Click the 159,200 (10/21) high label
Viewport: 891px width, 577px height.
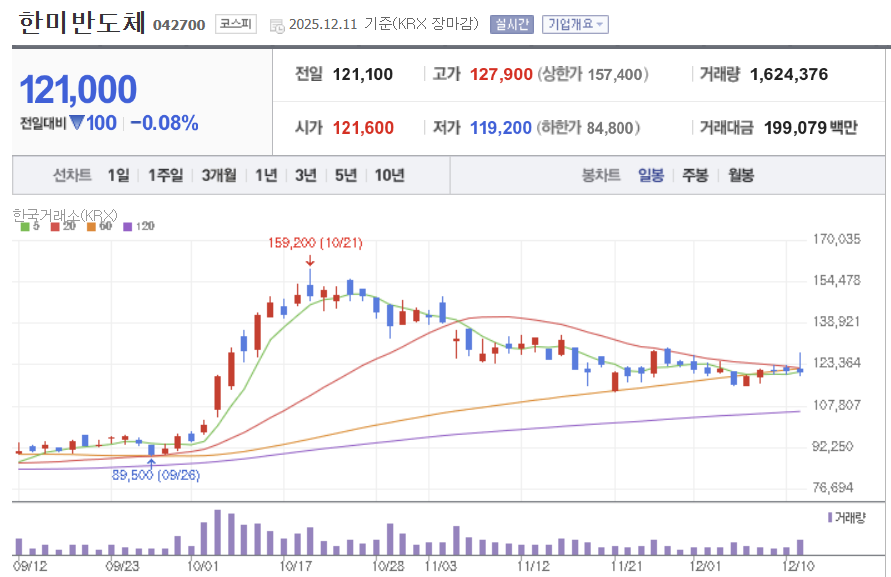(315, 243)
